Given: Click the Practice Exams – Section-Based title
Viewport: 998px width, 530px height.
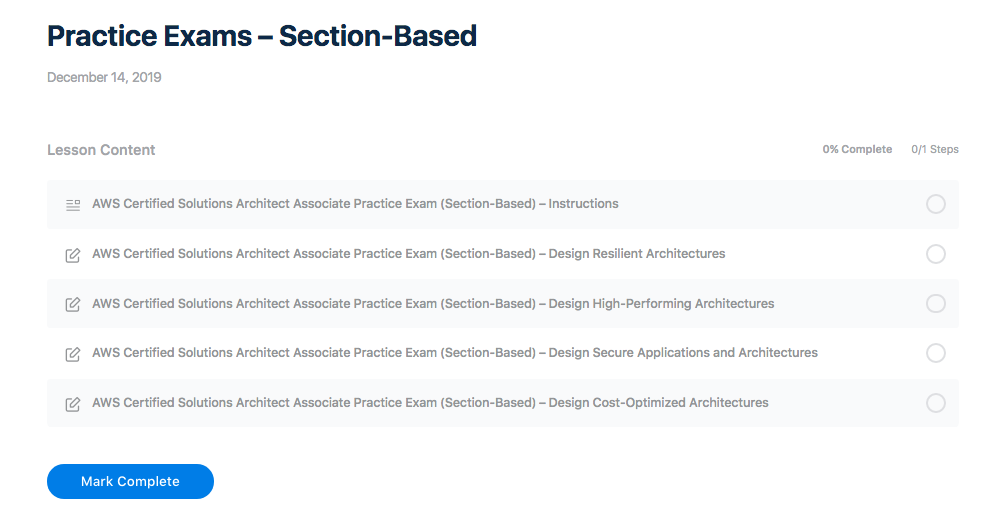Looking at the screenshot, I should pos(262,36).
